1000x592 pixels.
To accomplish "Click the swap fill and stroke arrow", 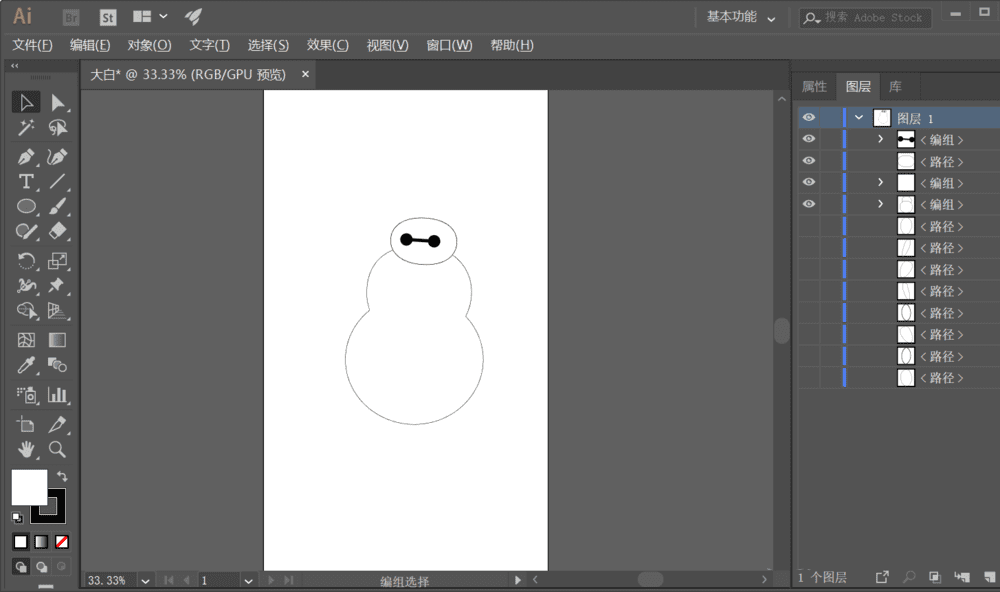I will (62, 476).
